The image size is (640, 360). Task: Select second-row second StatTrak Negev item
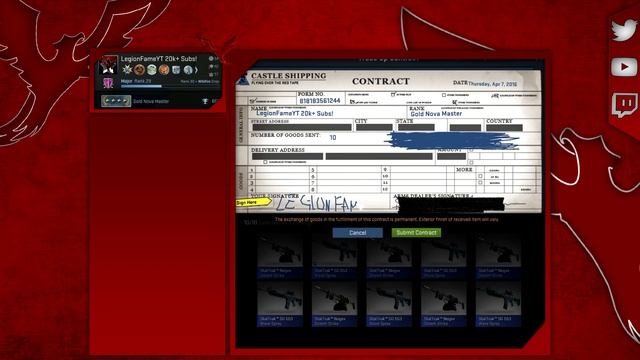point(334,305)
